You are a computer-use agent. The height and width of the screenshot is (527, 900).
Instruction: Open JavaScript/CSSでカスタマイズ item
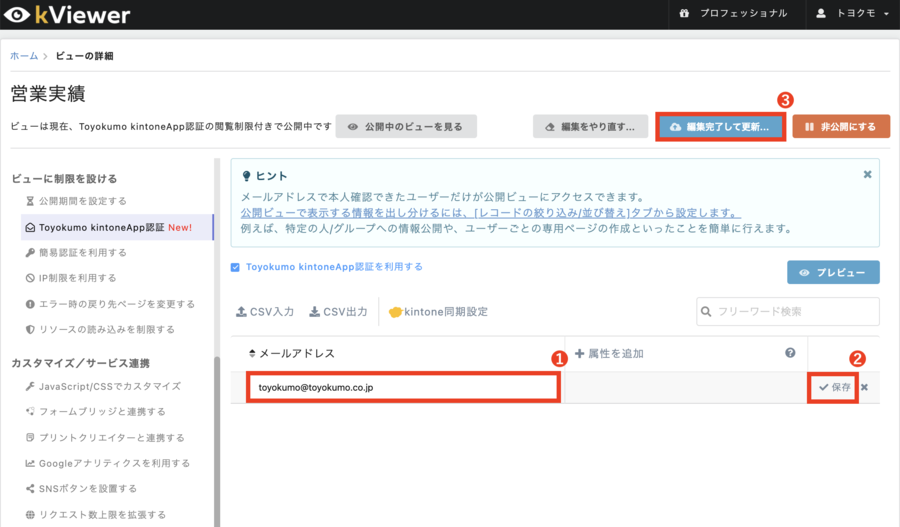coord(103,386)
